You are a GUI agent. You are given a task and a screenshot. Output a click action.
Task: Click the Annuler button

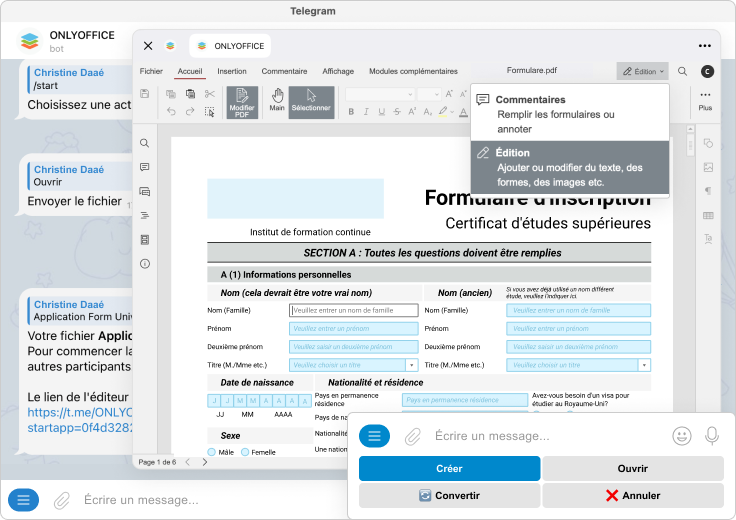(633, 496)
